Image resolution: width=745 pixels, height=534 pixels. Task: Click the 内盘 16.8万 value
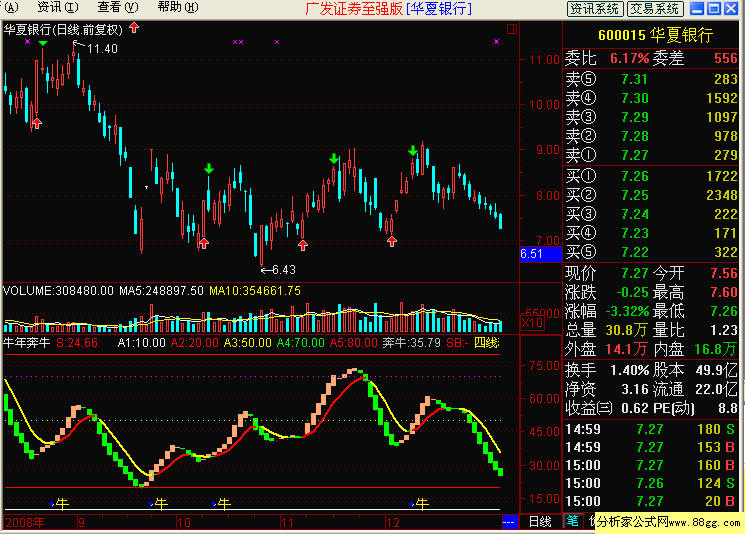tap(716, 350)
